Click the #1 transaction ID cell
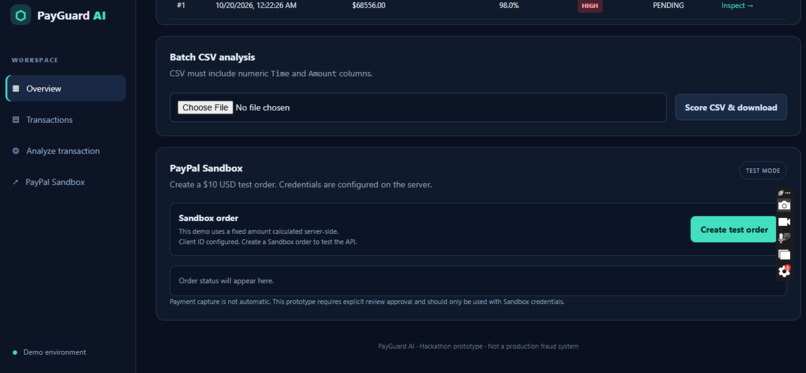 [x=180, y=5]
